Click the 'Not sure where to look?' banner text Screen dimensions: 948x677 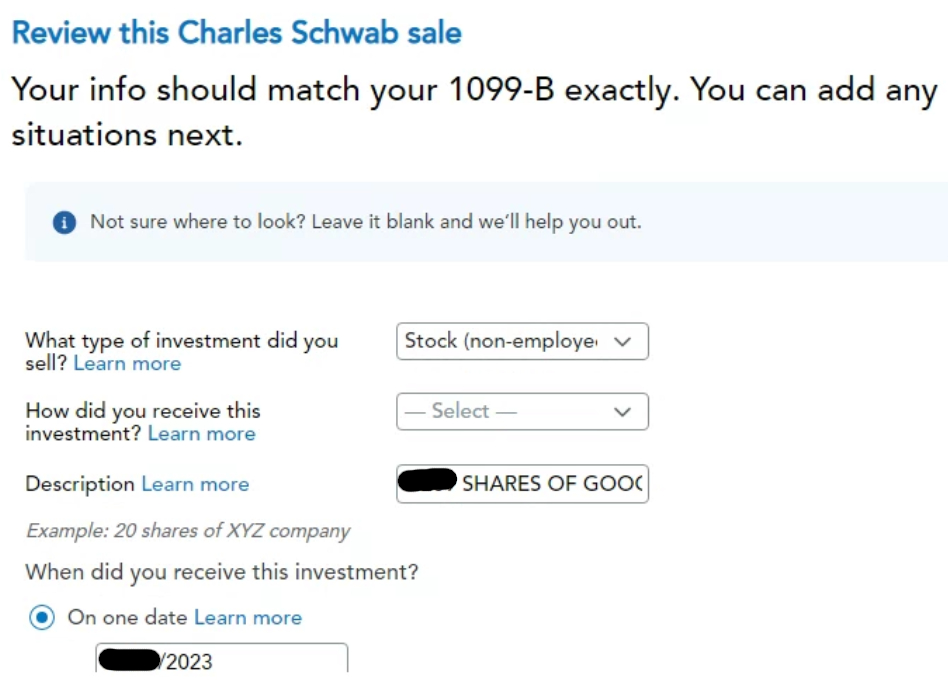[x=366, y=222]
